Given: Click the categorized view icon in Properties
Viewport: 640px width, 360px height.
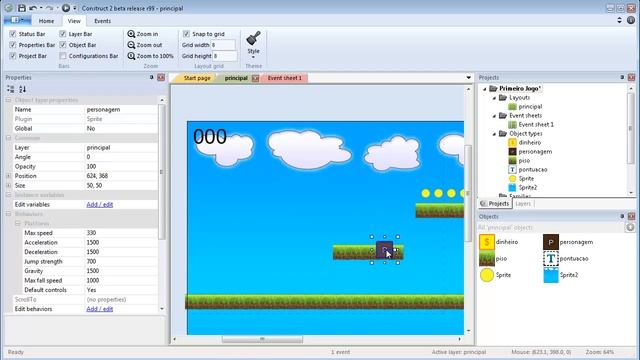Looking at the screenshot, I should pos(11,89).
